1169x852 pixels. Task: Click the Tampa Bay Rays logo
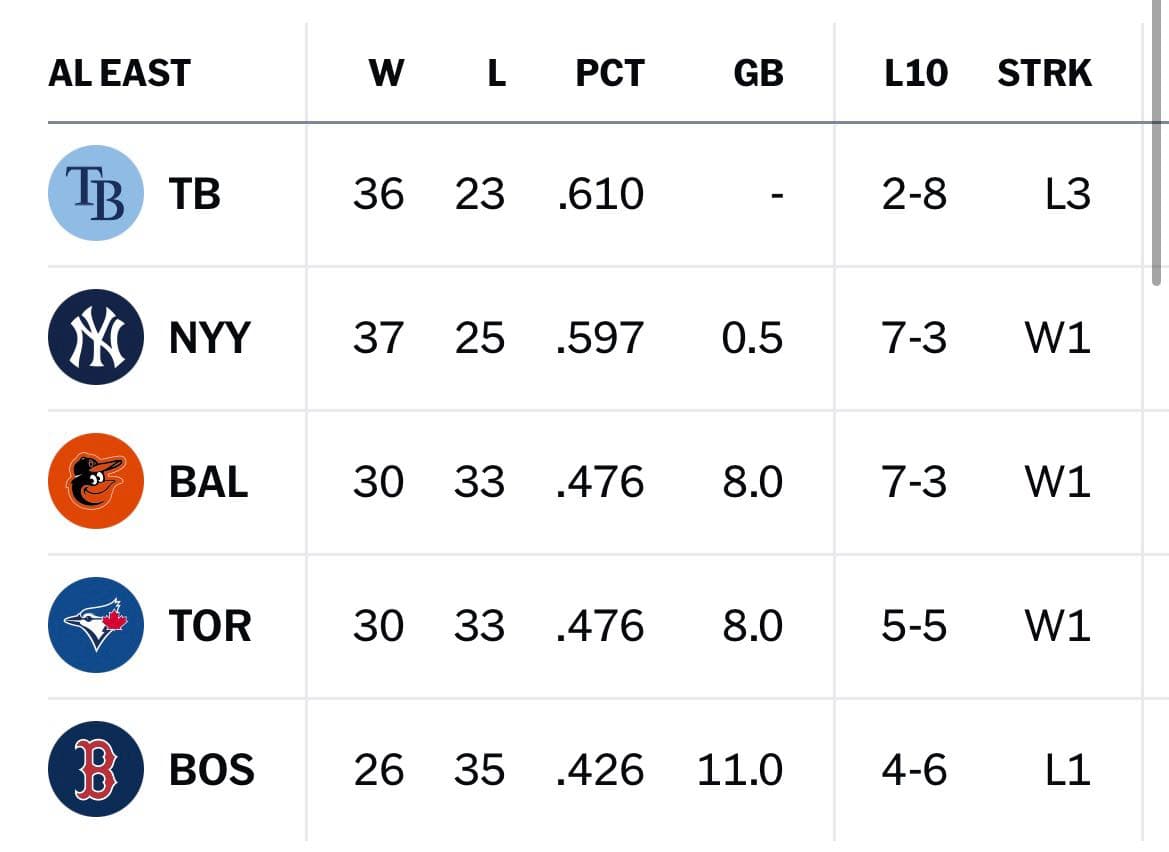95,193
